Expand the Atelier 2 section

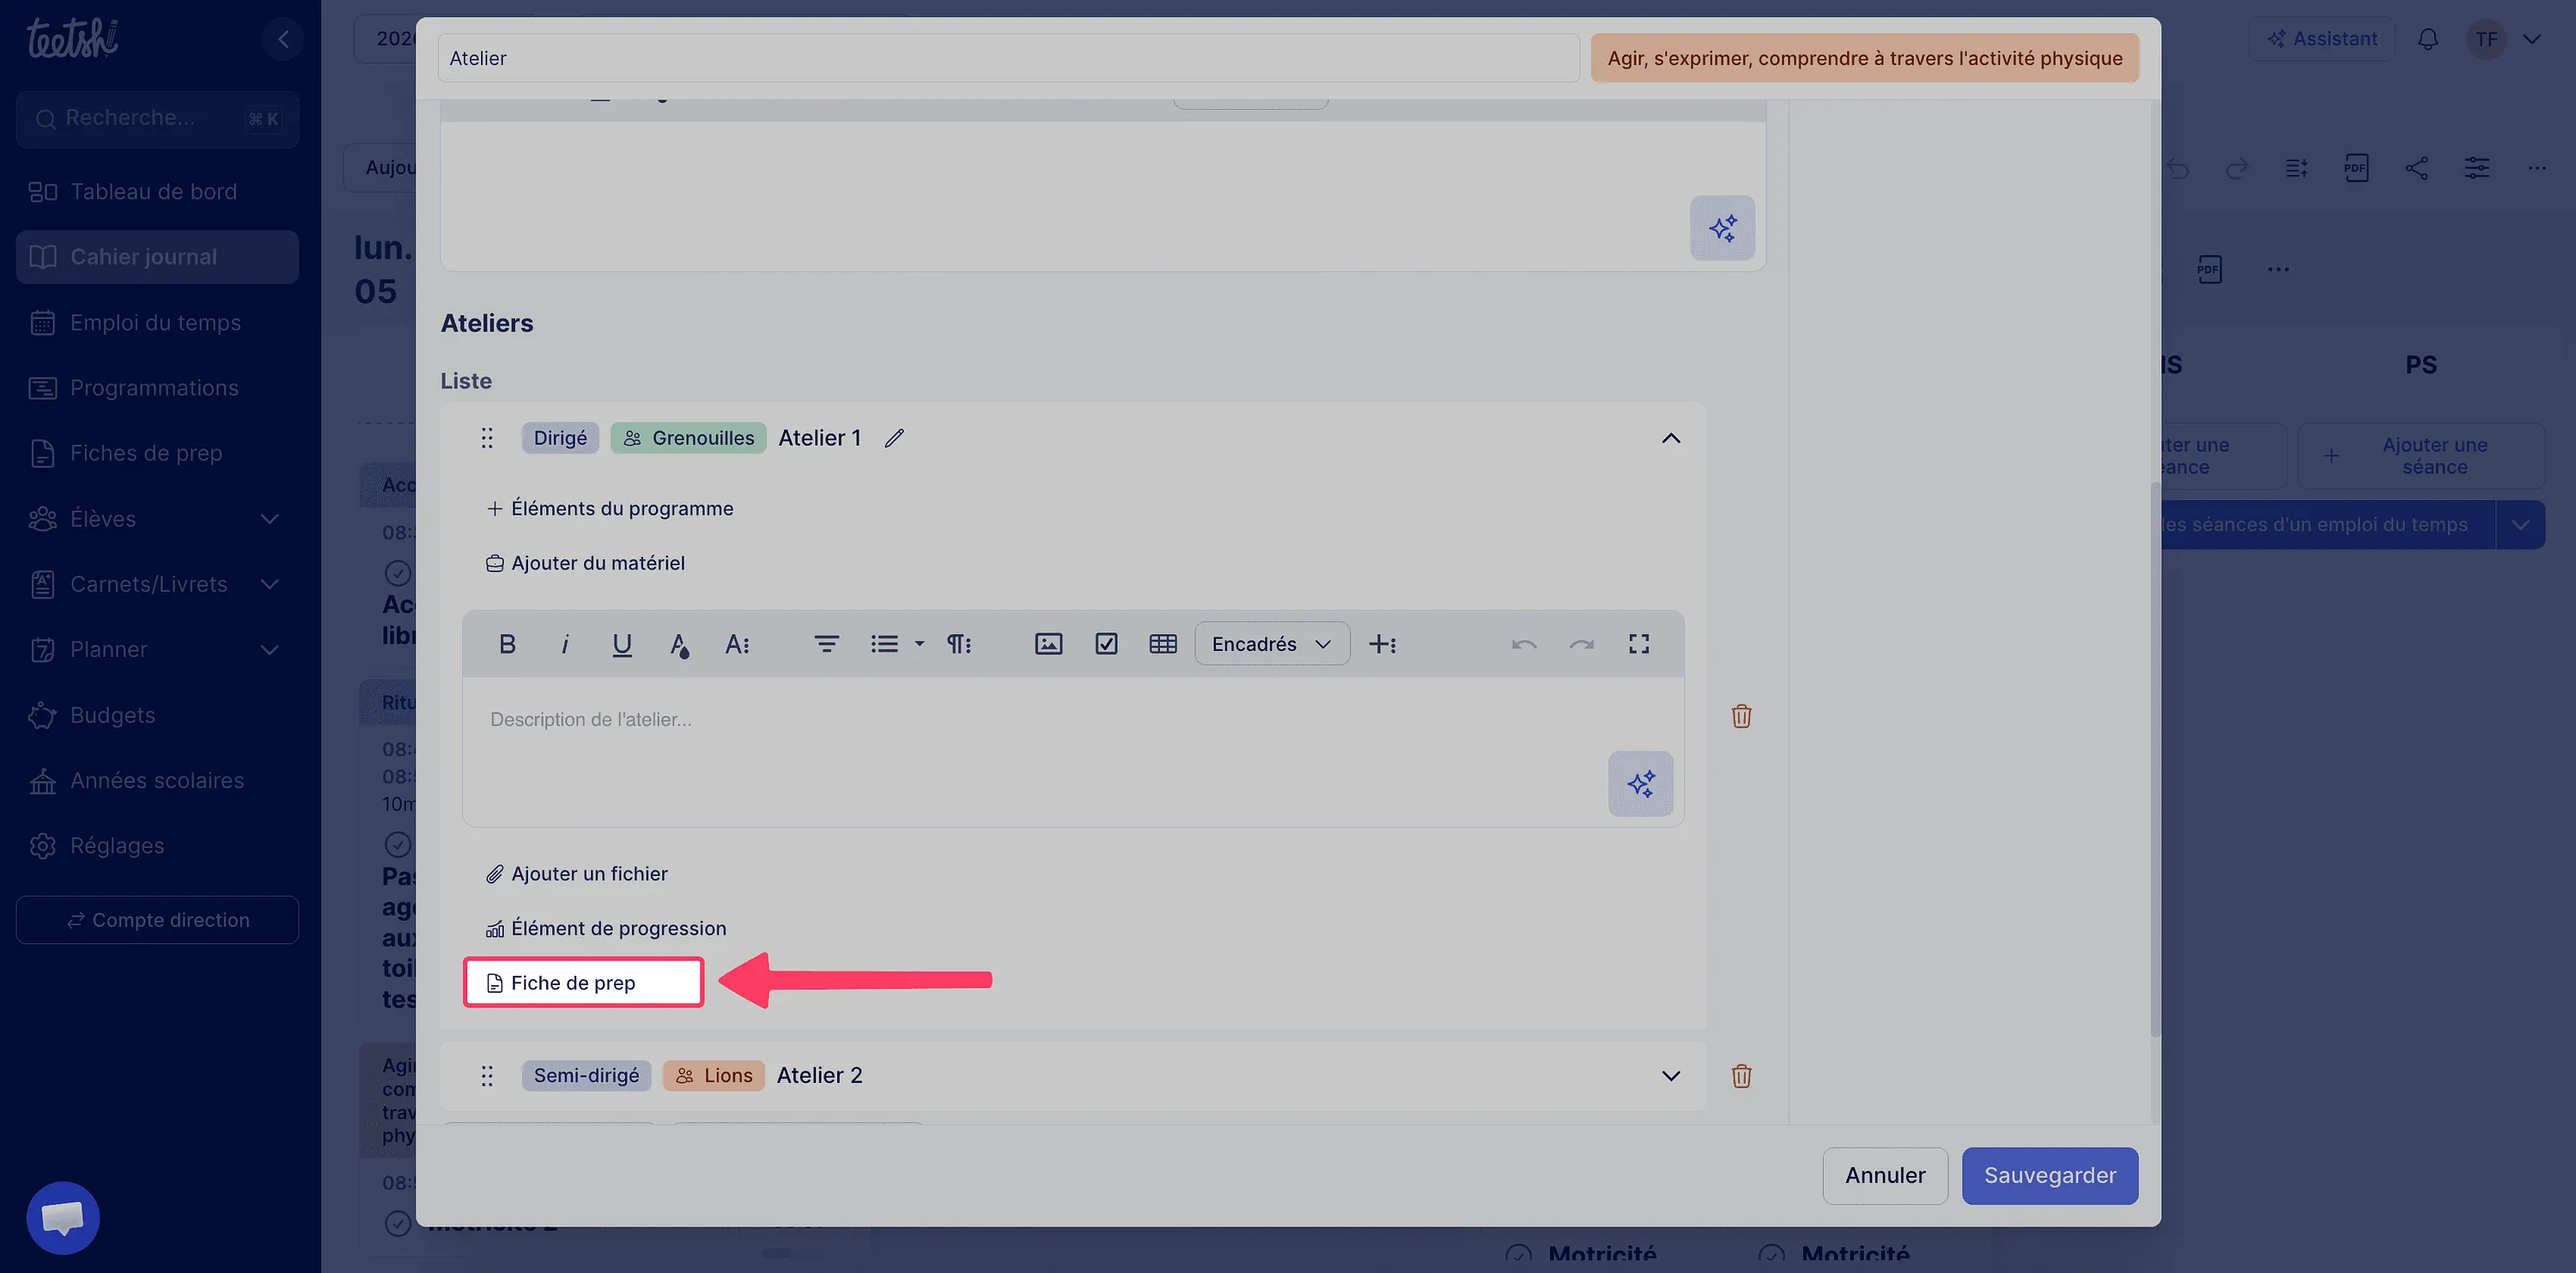click(1670, 1076)
